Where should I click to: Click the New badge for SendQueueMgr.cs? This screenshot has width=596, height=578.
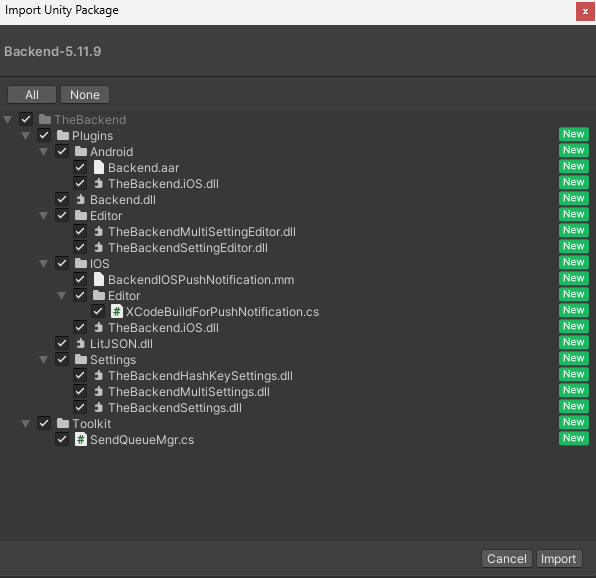pyautogui.click(x=574, y=438)
